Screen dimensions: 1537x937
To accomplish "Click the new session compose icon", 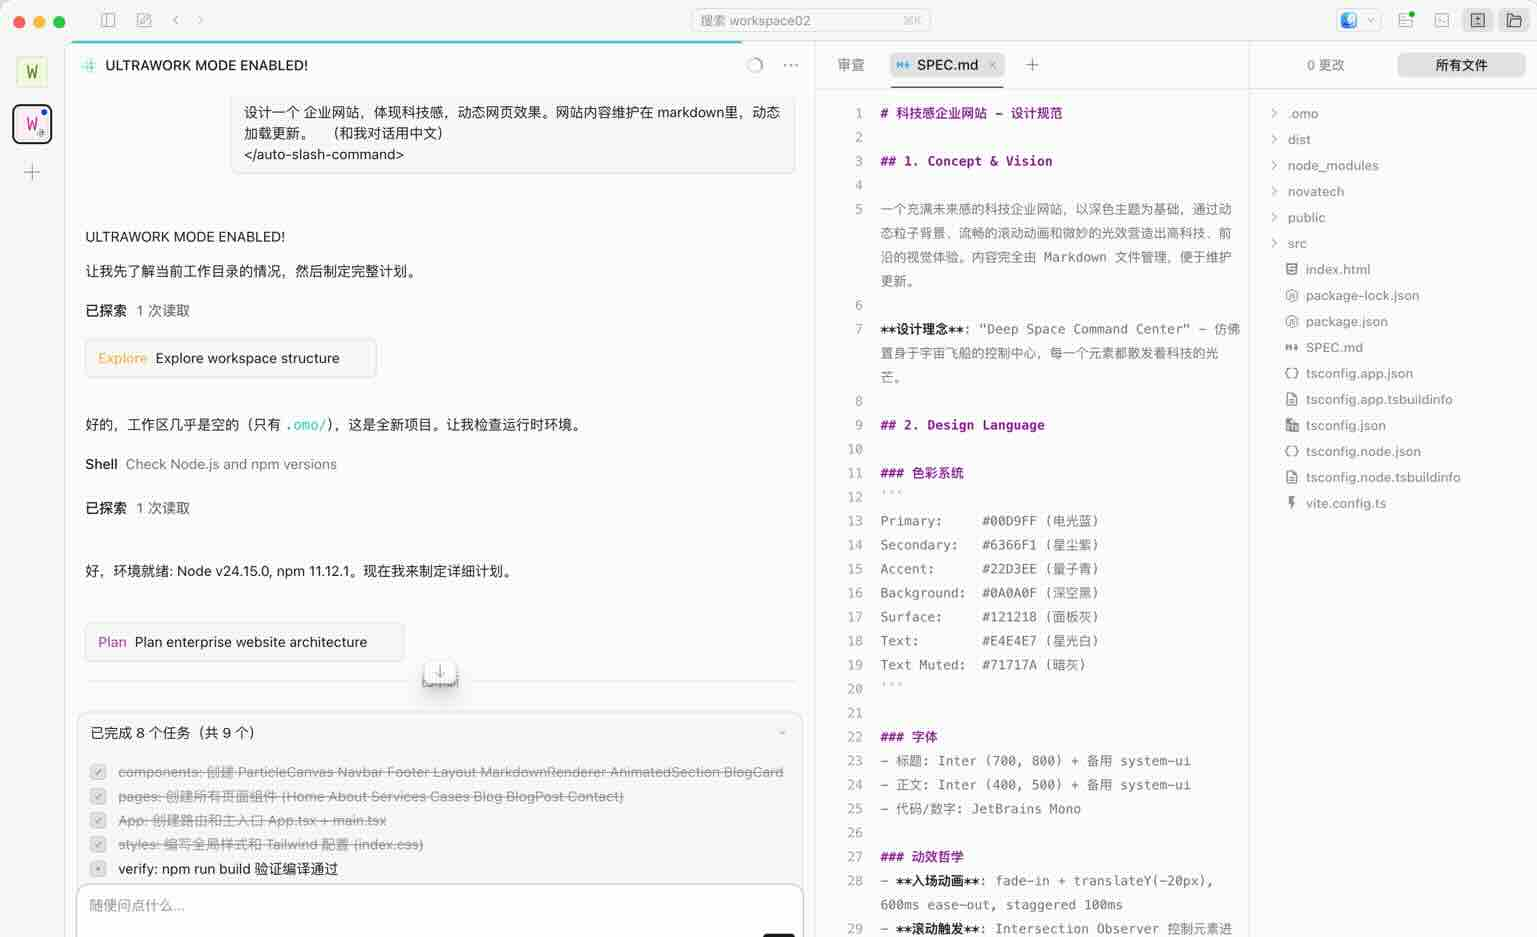I will 144,20.
